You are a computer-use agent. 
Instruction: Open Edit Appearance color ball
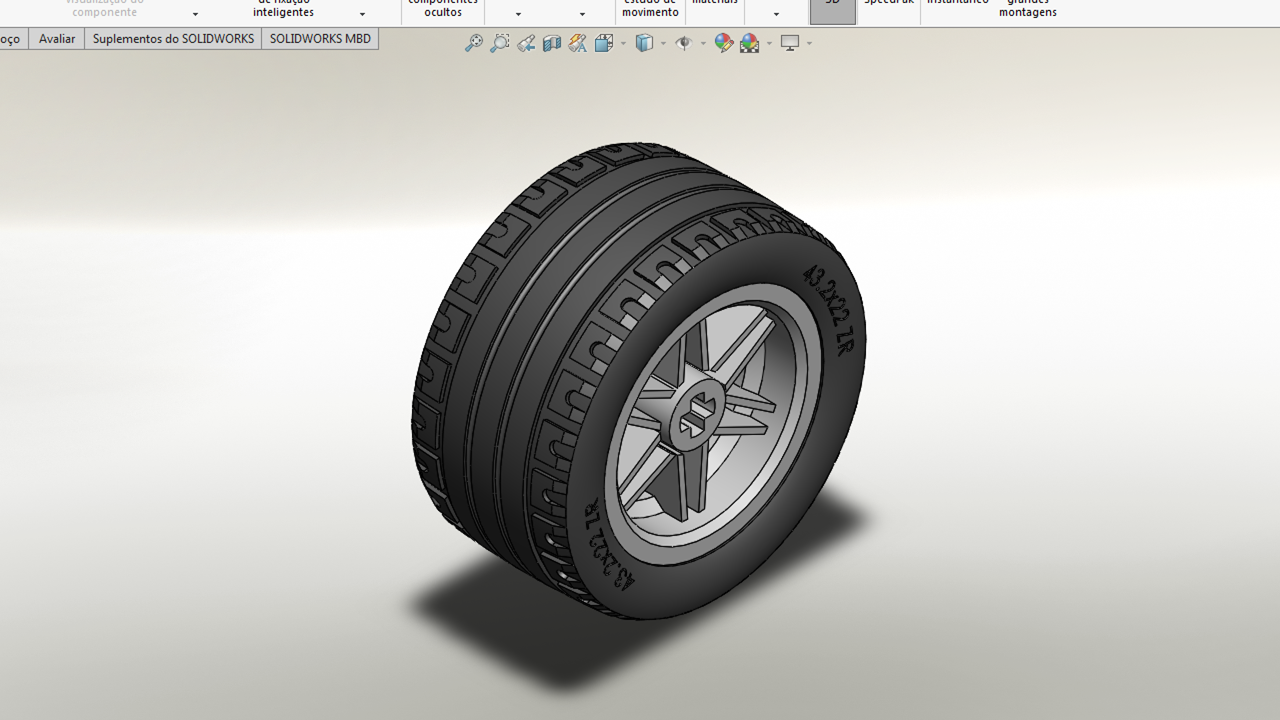click(x=724, y=43)
